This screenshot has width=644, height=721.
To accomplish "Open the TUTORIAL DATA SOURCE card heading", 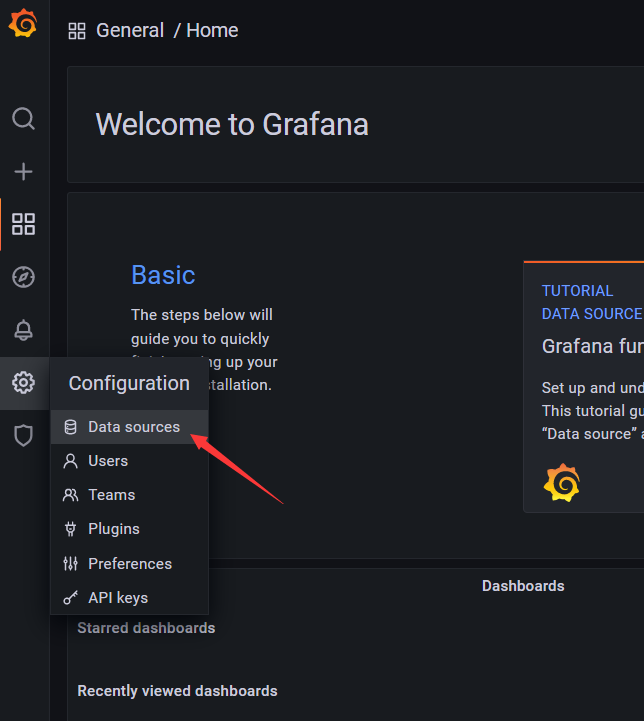I will [x=592, y=303].
